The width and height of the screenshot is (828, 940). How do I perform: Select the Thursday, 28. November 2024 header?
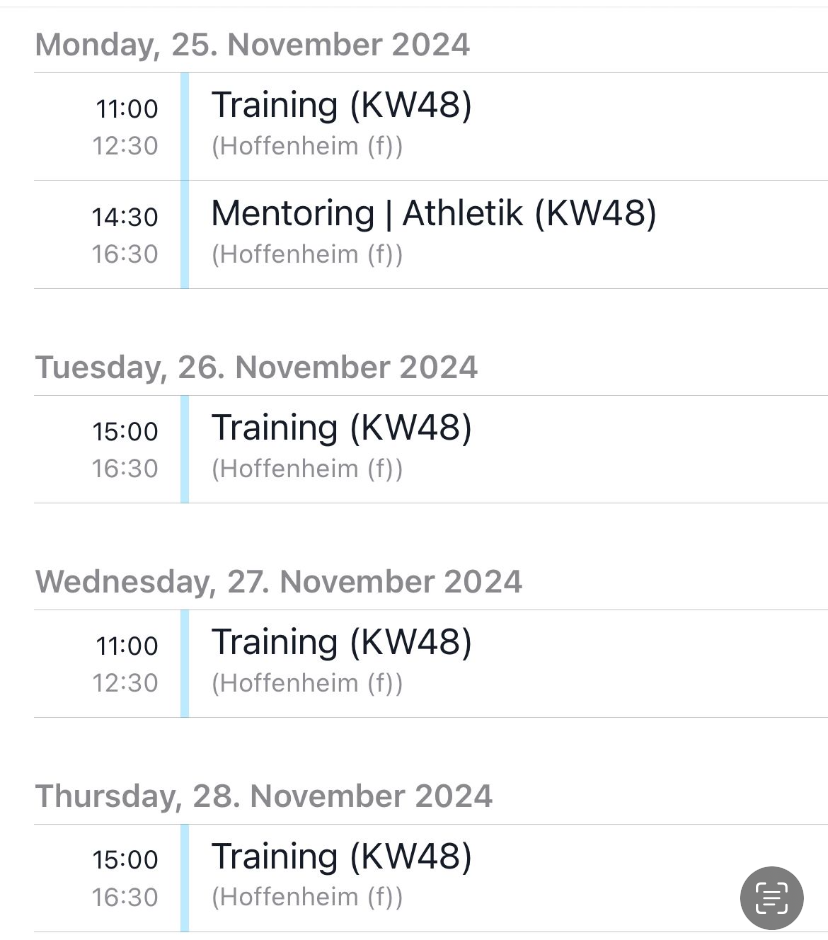(x=264, y=796)
